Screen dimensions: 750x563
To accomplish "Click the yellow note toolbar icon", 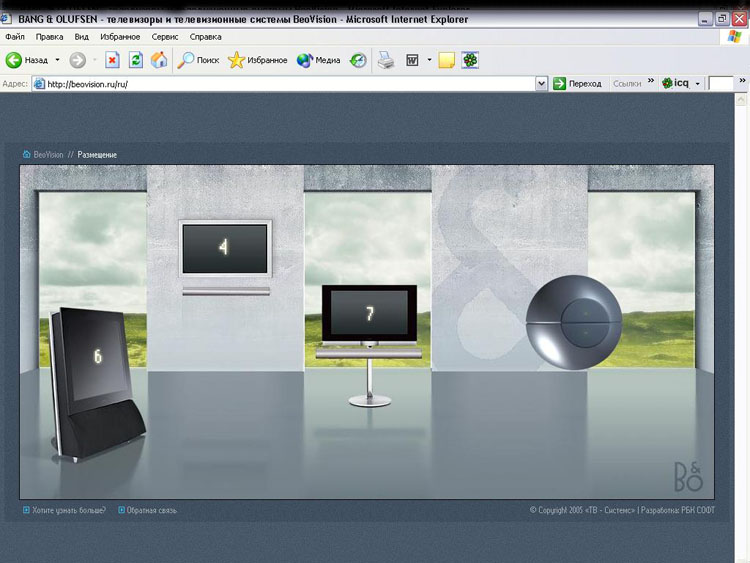I will point(446,60).
